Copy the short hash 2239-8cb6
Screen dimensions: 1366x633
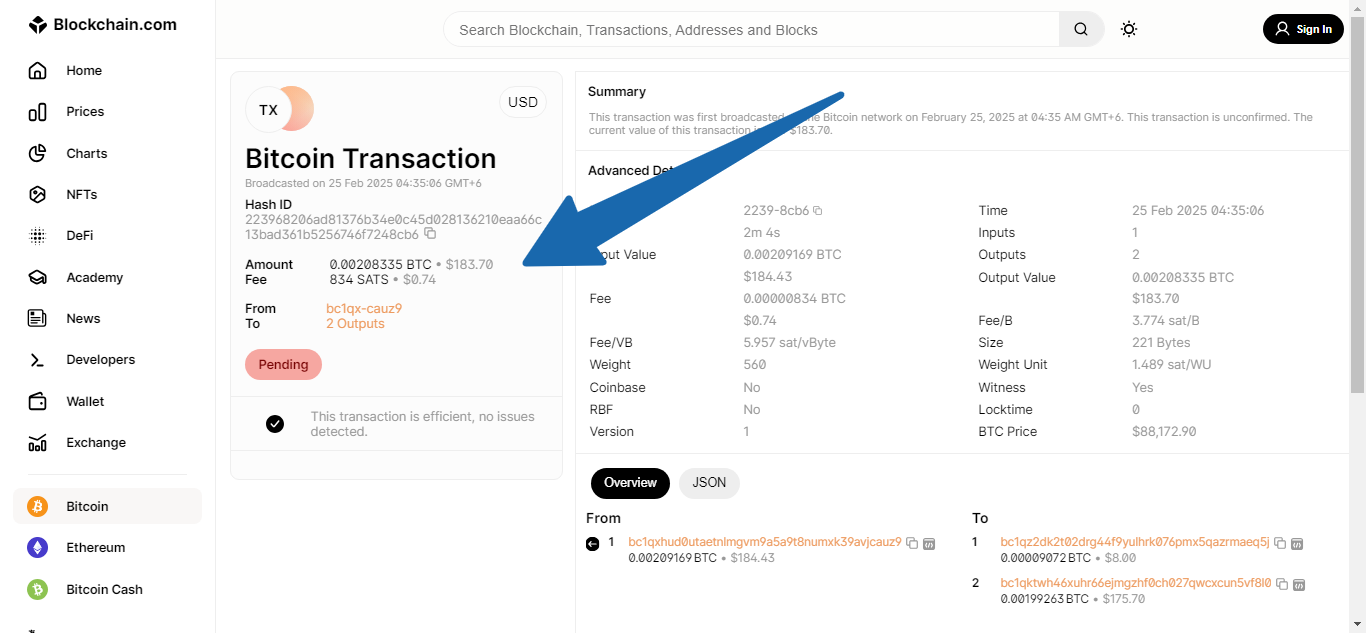[x=818, y=211]
